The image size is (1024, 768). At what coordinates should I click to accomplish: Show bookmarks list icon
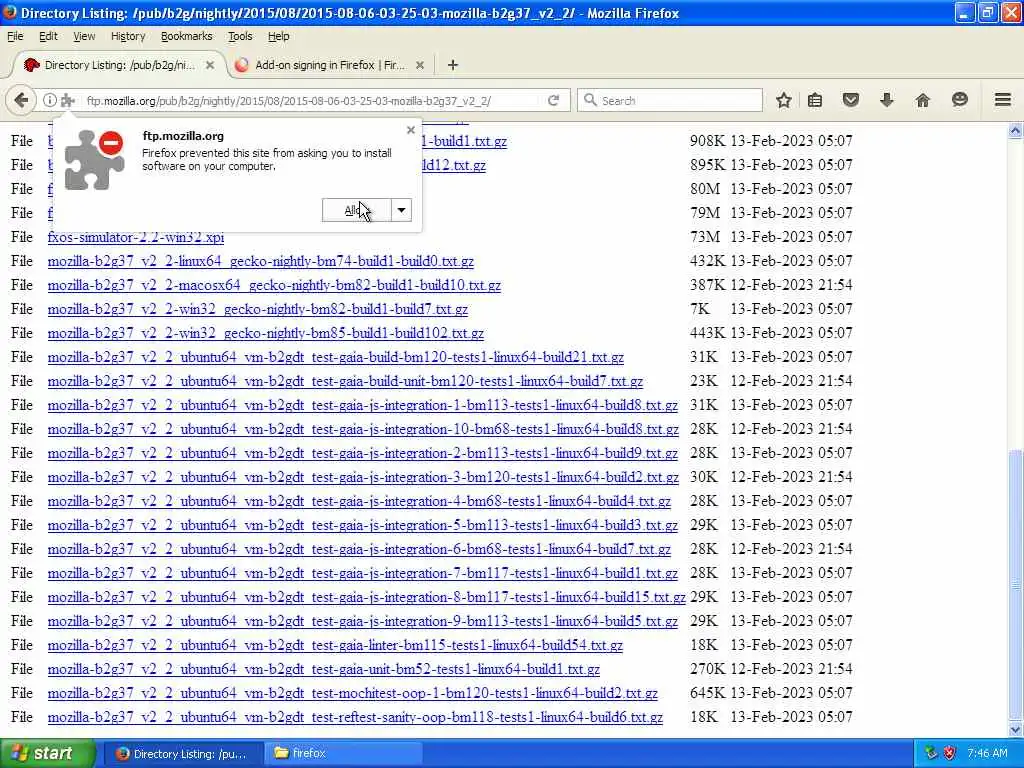tap(815, 101)
